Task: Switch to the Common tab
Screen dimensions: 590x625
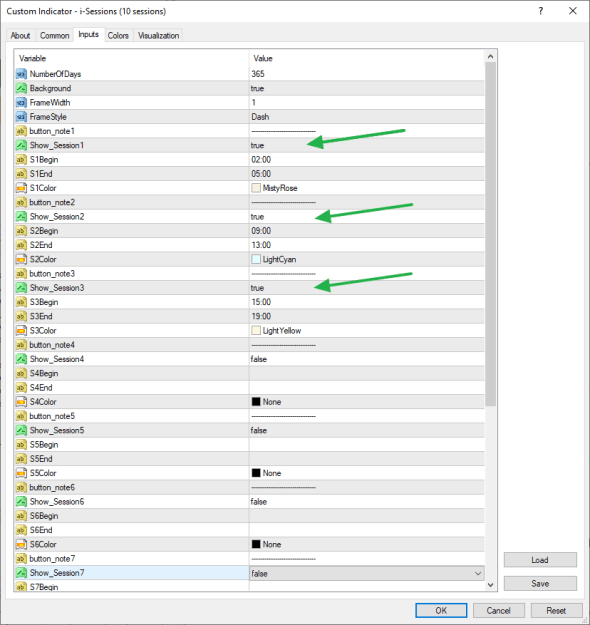Action: tap(55, 35)
